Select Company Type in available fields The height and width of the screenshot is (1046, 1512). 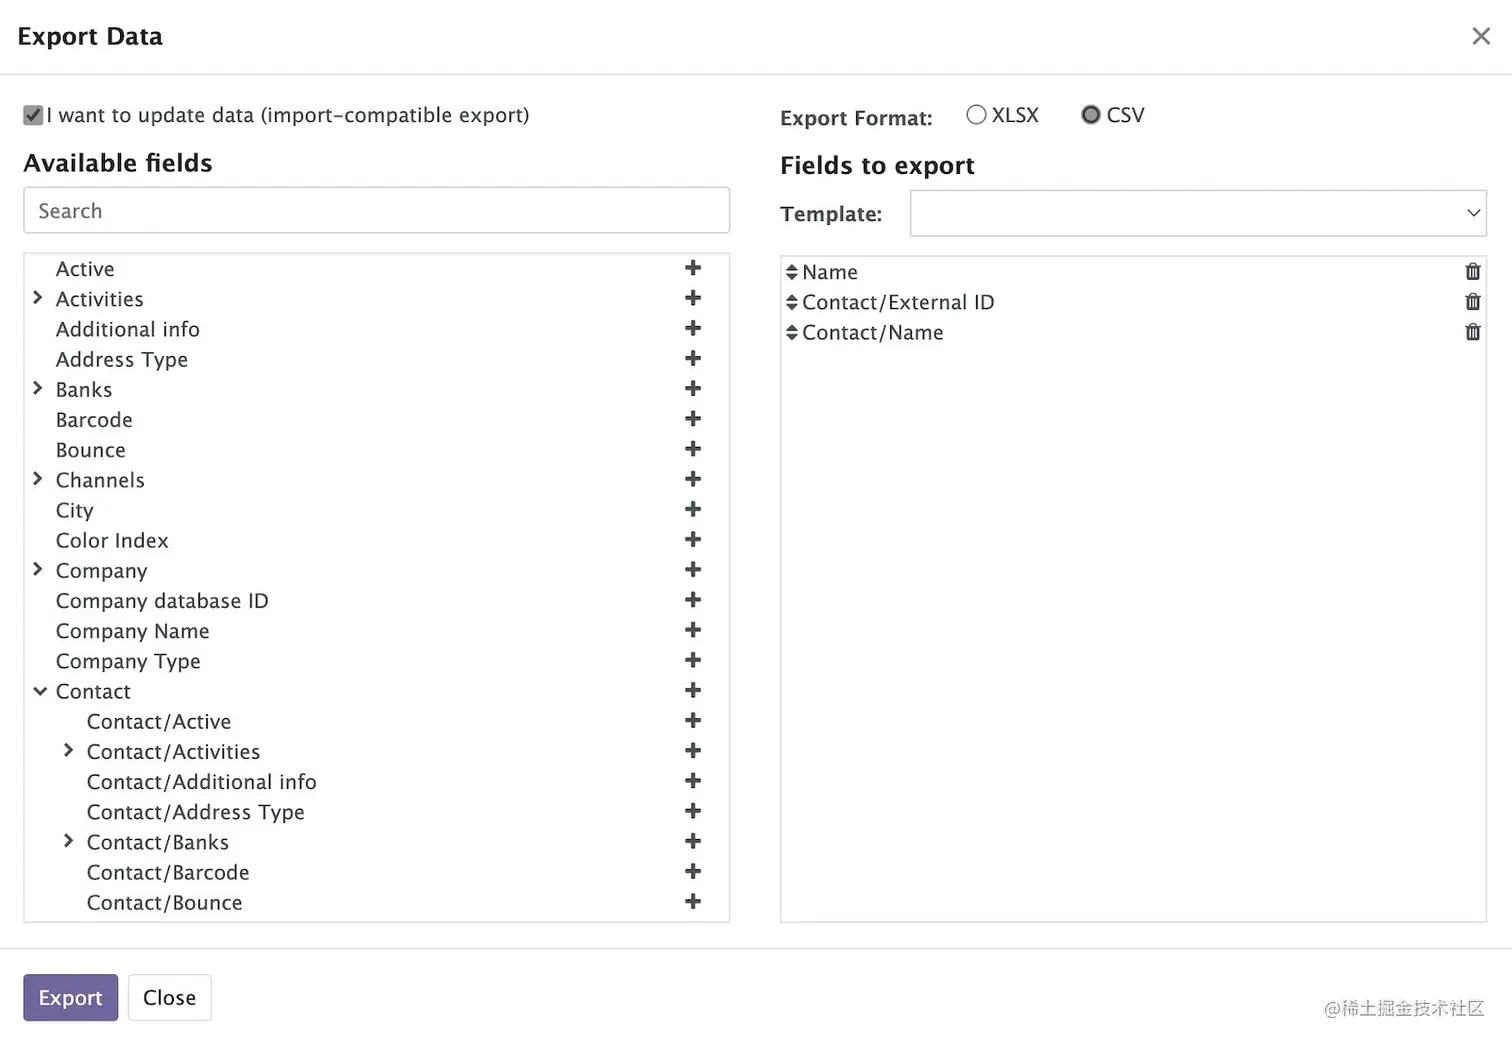pyautogui.click(x=128, y=661)
